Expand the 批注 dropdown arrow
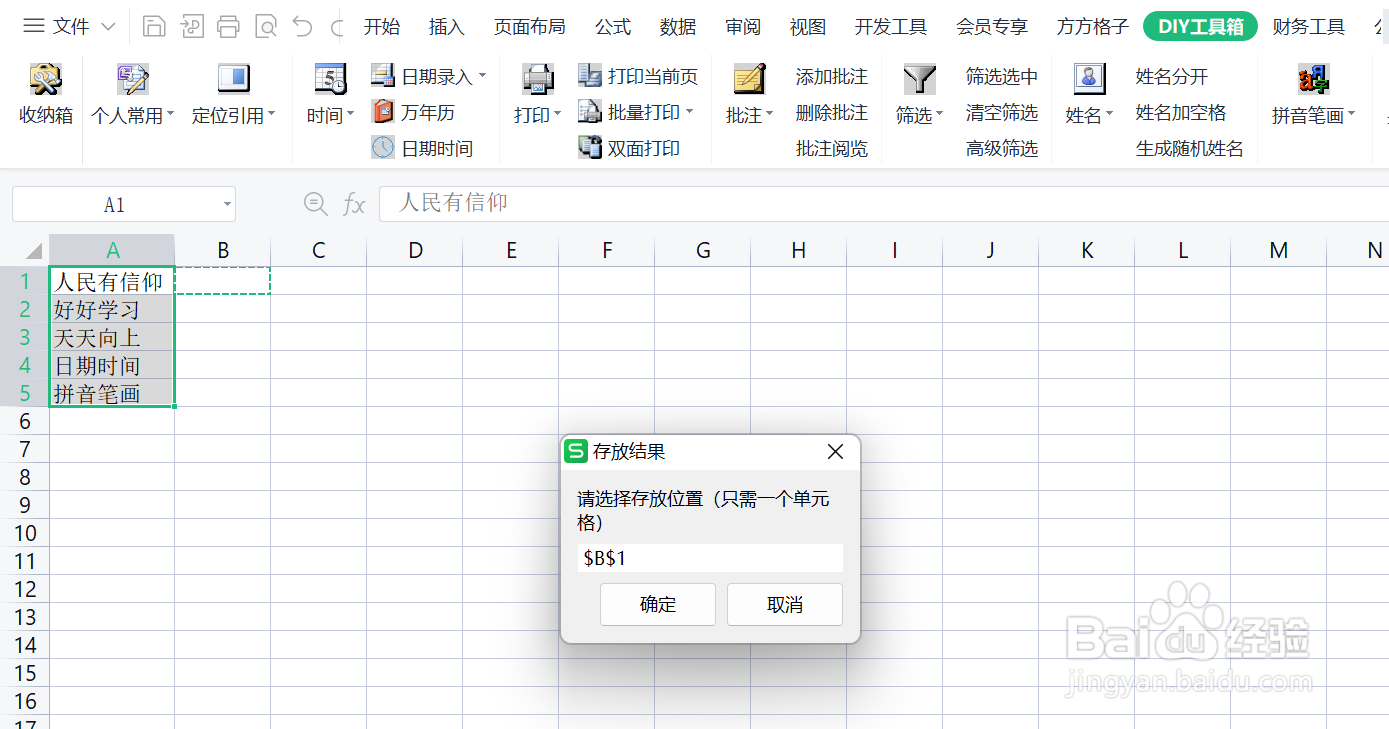1389x729 pixels. click(769, 115)
